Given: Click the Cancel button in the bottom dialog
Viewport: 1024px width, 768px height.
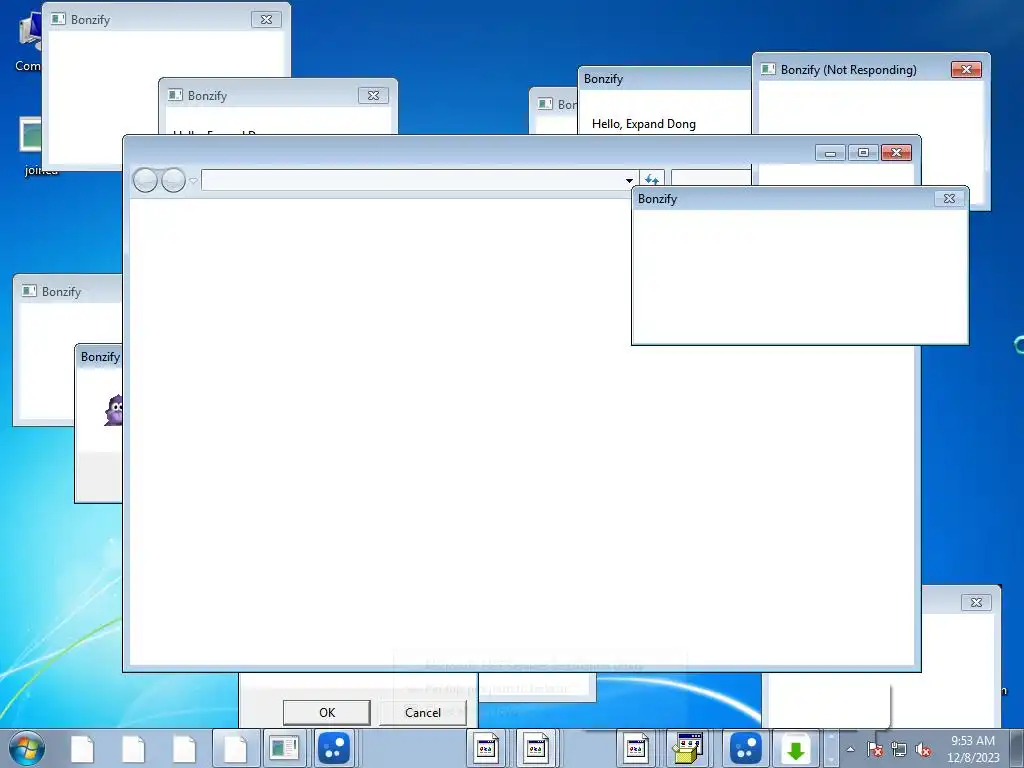Looking at the screenshot, I should 423,712.
